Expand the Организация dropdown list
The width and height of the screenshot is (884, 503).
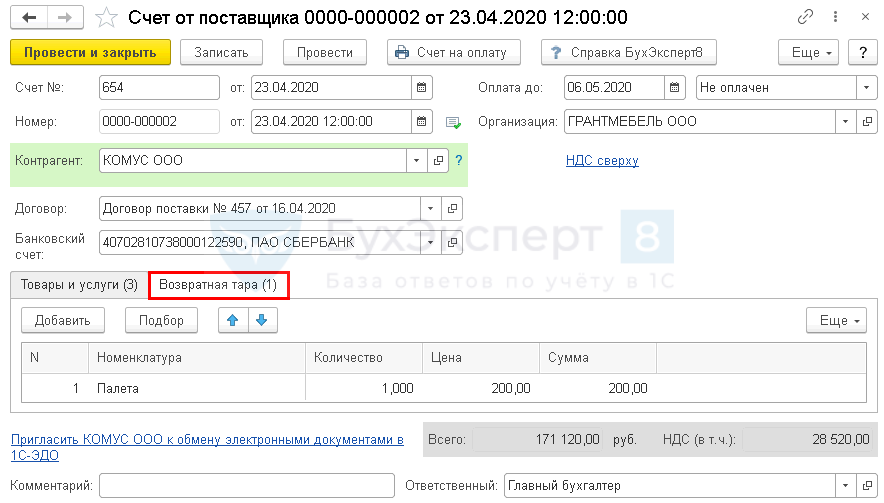click(x=846, y=122)
